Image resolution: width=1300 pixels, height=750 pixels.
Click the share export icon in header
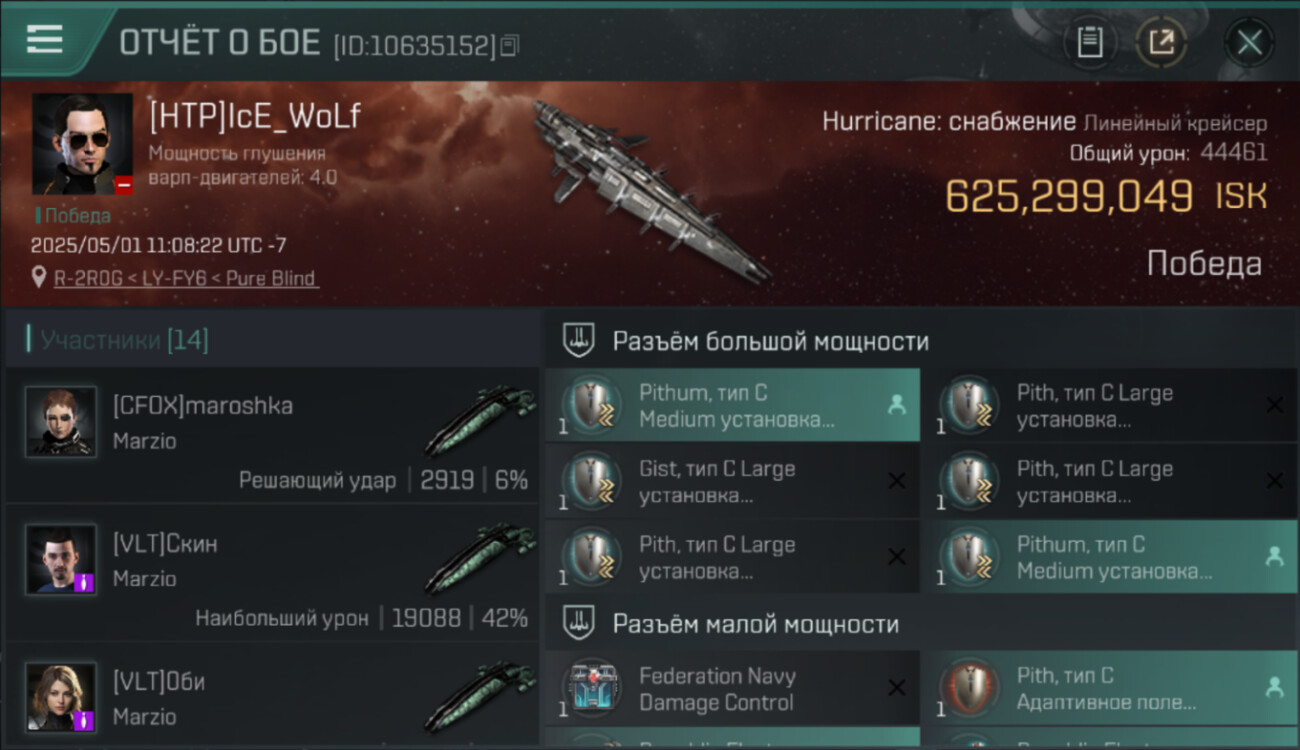[x=1161, y=42]
